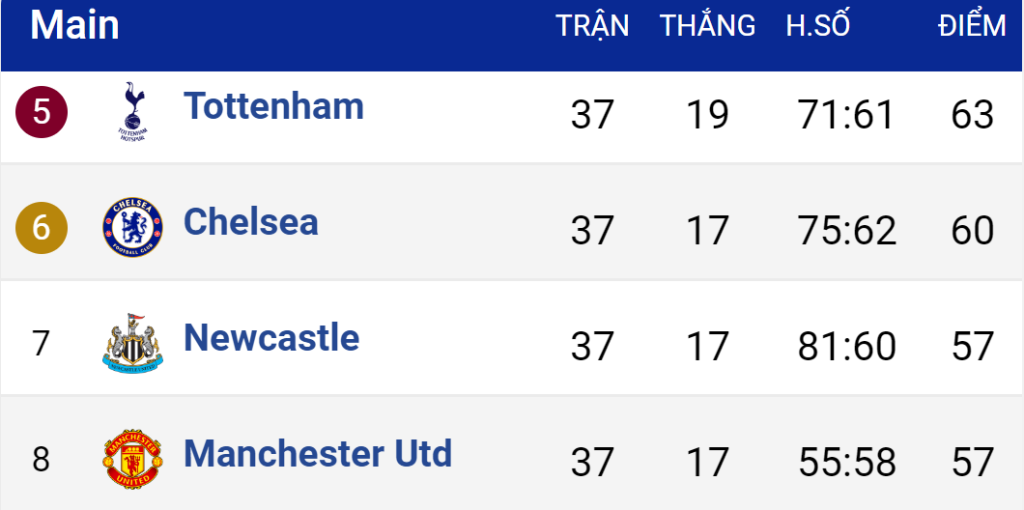The height and width of the screenshot is (510, 1024).
Task: Click Chelsea's 75:62 goal difference
Action: tap(847, 231)
